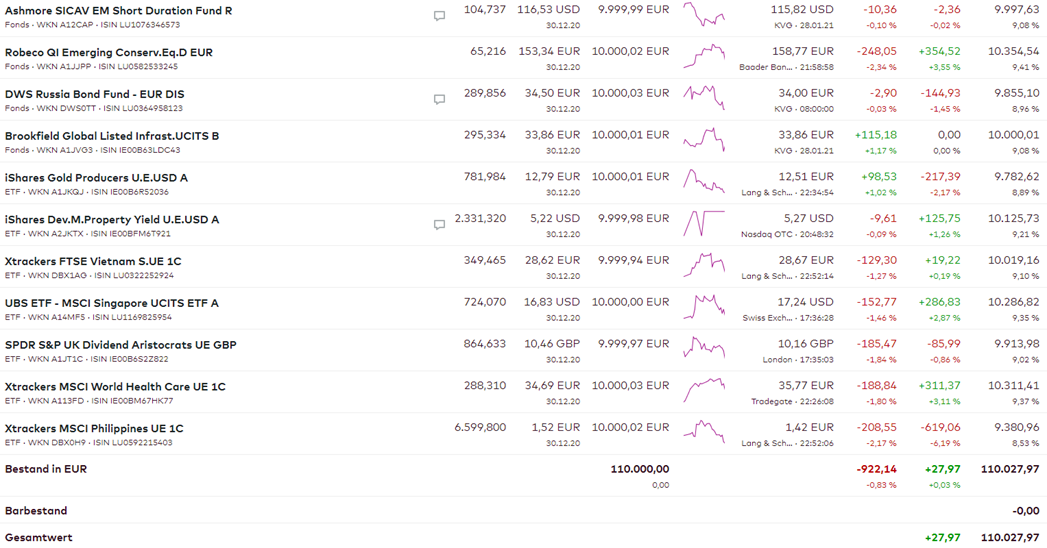Click the SPDR S&P UK Dividend Aristocrats sparkline

[704, 350]
